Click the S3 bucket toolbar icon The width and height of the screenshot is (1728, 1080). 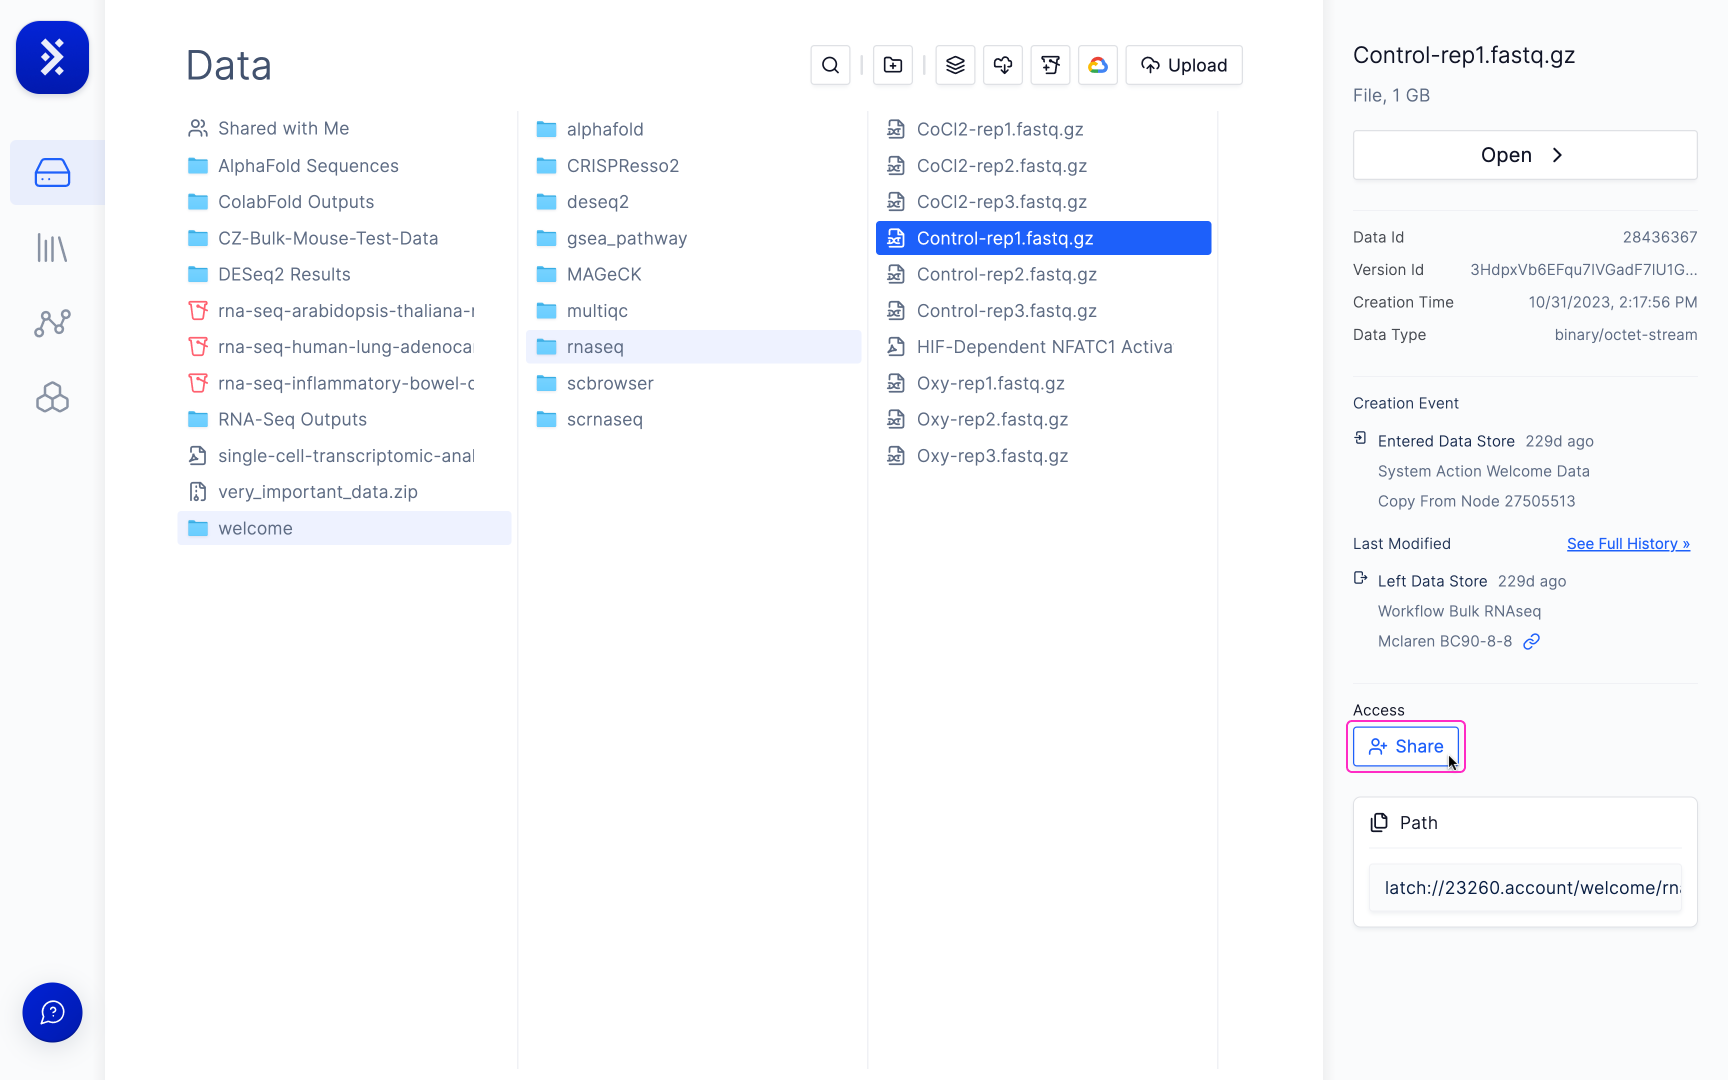click(x=1050, y=65)
